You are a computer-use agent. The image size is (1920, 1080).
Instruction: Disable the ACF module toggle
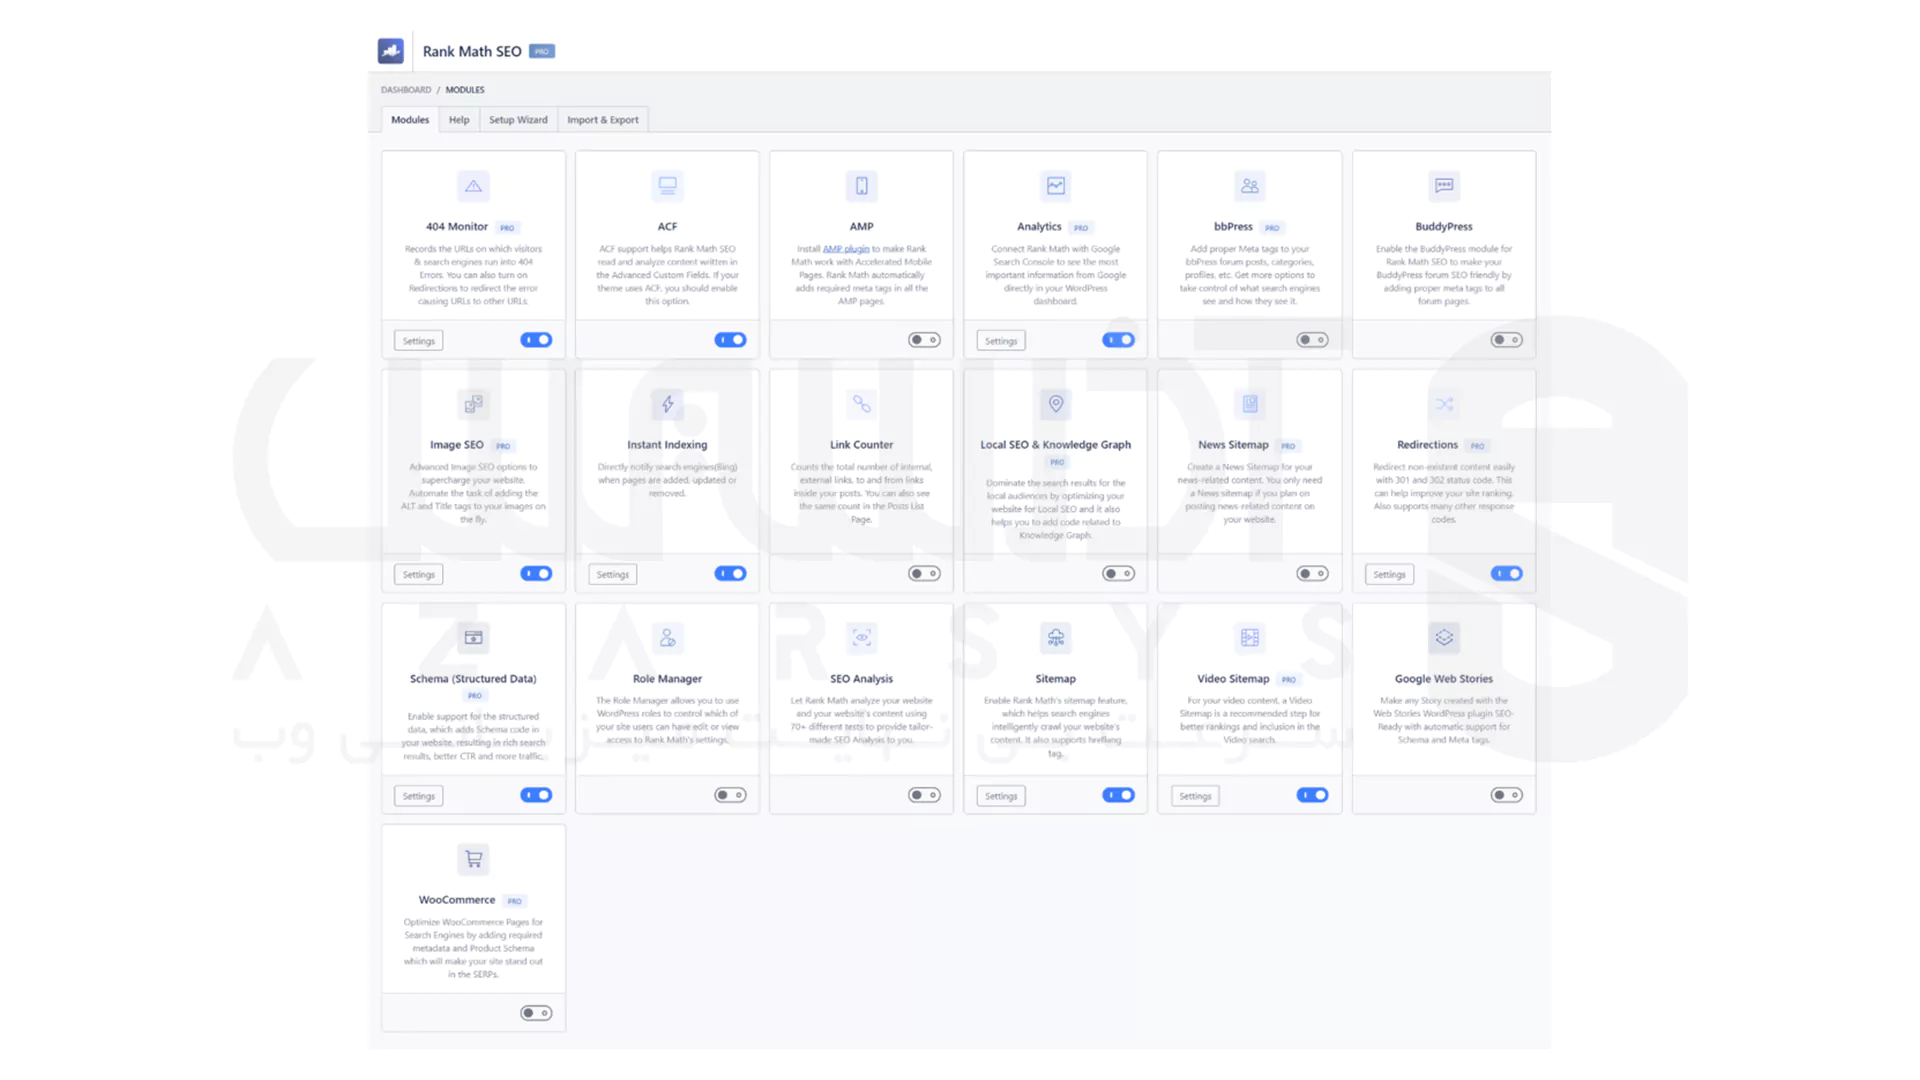(x=730, y=340)
